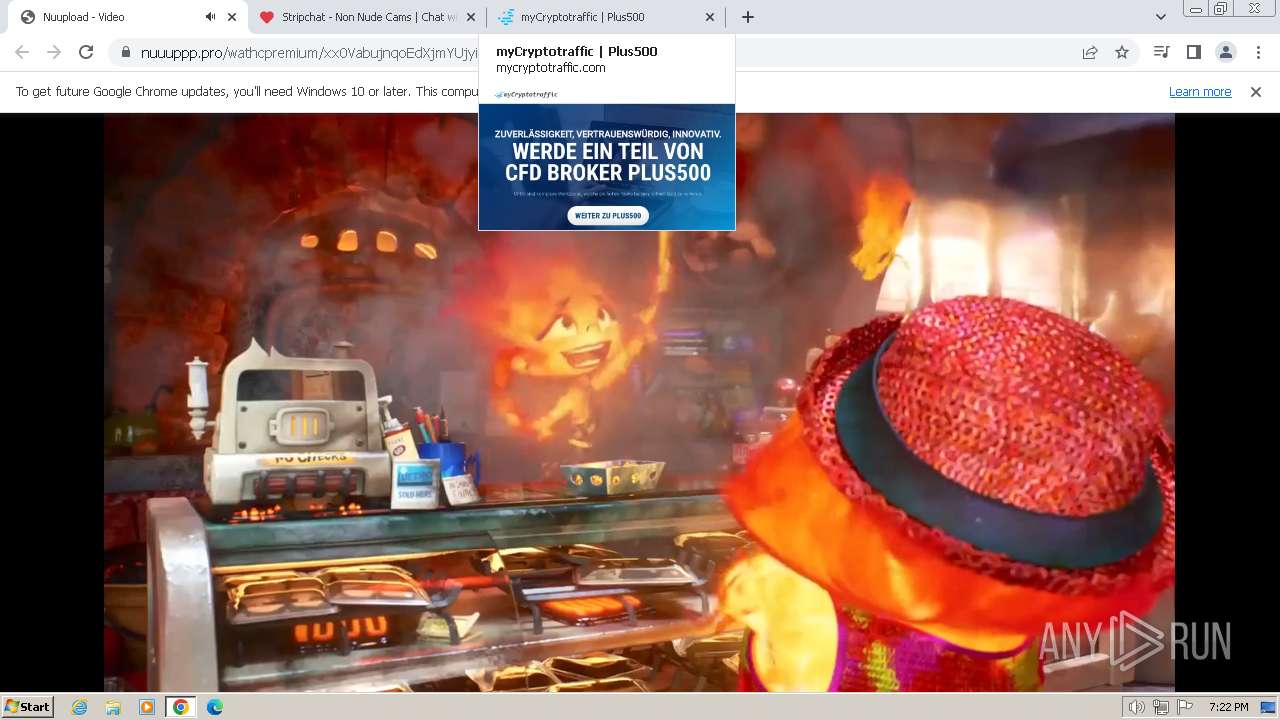The width and height of the screenshot is (1280, 720).
Task: Open the Chrome profile menu
Action: [x=1225, y=52]
